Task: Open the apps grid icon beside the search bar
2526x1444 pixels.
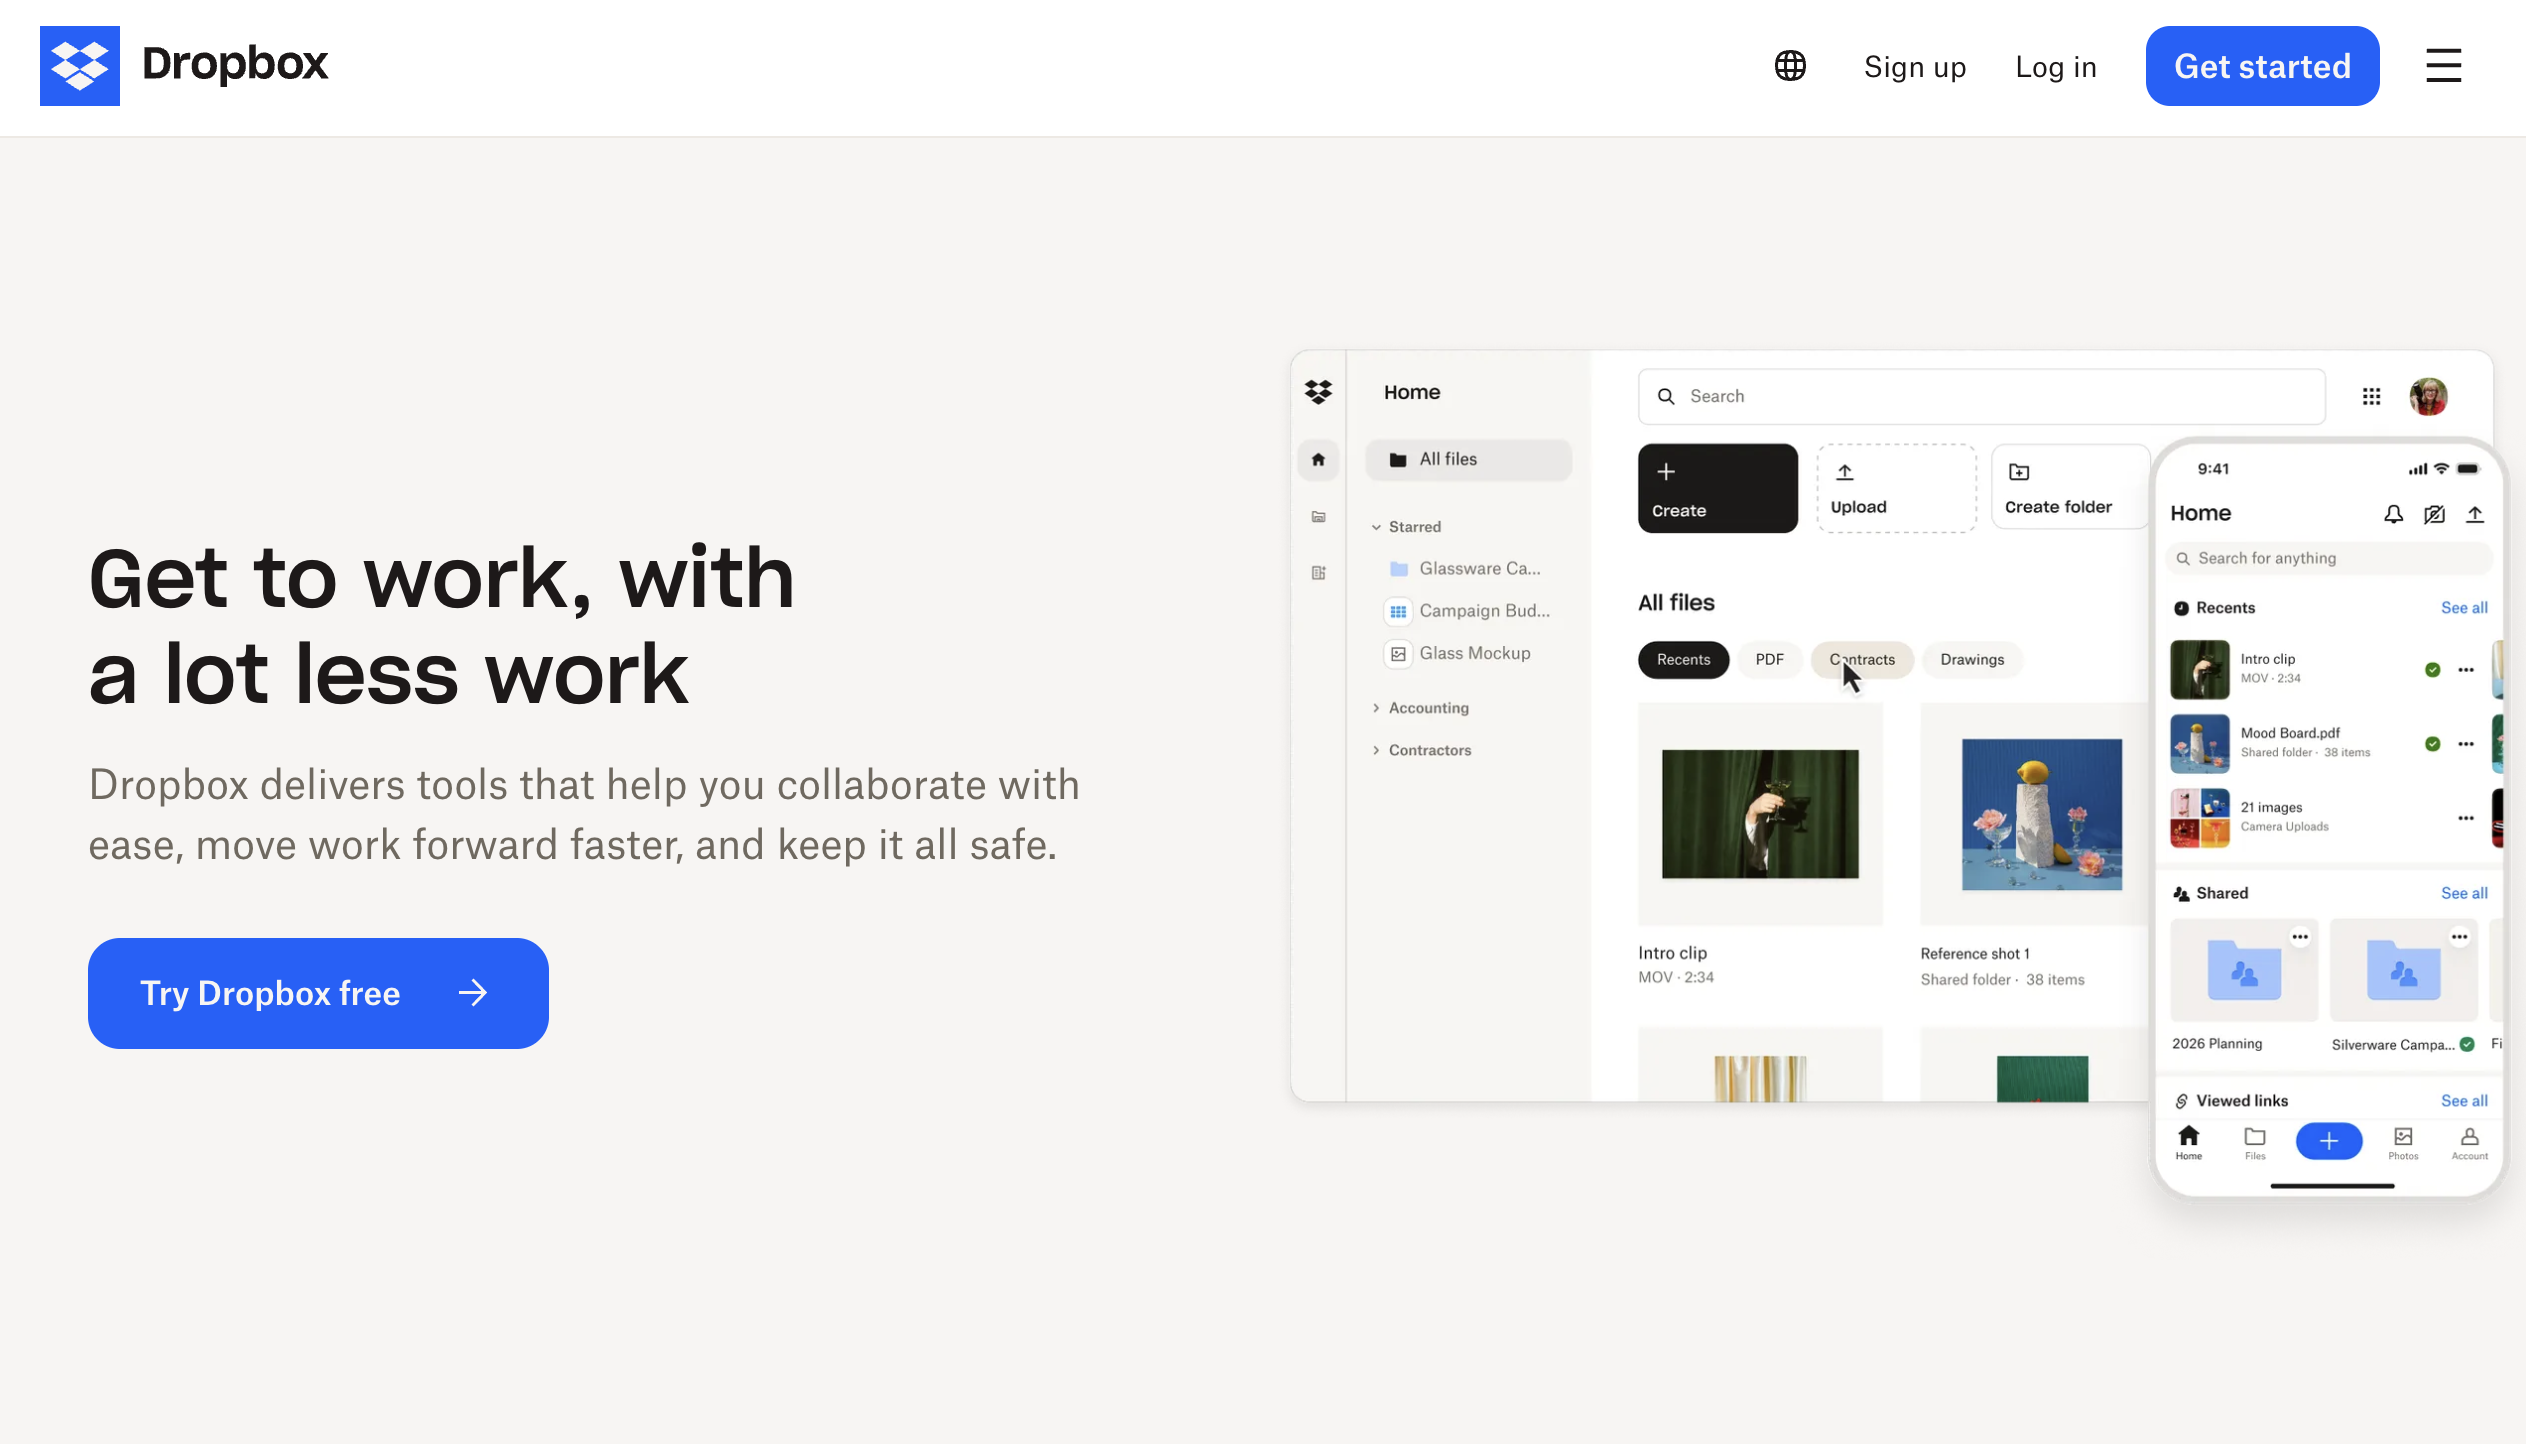Action: (2371, 396)
